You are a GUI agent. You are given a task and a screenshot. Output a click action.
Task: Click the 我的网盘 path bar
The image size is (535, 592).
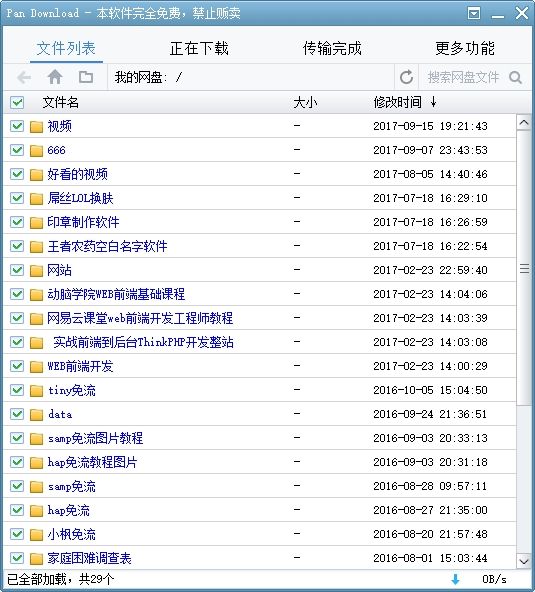tap(251, 77)
